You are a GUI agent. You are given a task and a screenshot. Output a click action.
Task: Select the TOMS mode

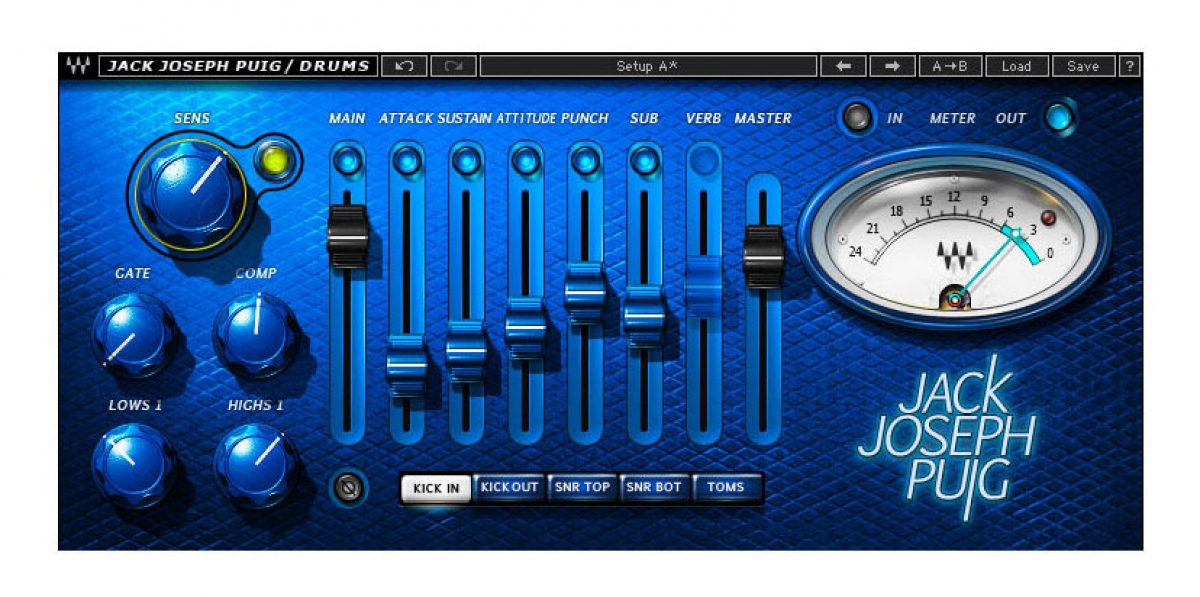click(726, 488)
